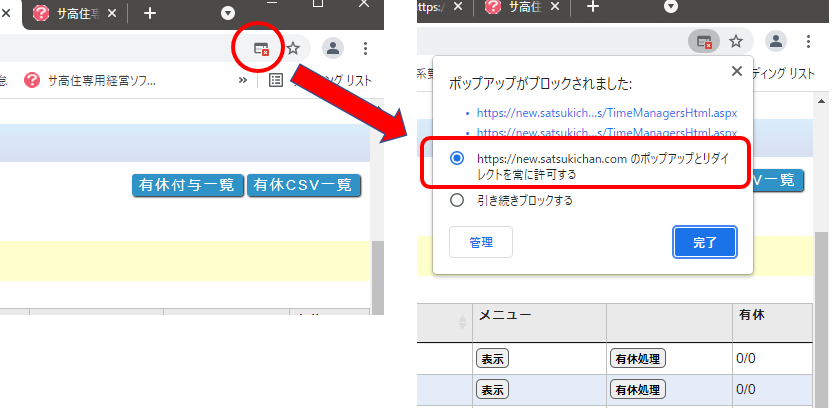Image resolution: width=837 pixels, height=417 pixels.
Task: Click the 有休付与一覧 button
Action: [x=187, y=185]
